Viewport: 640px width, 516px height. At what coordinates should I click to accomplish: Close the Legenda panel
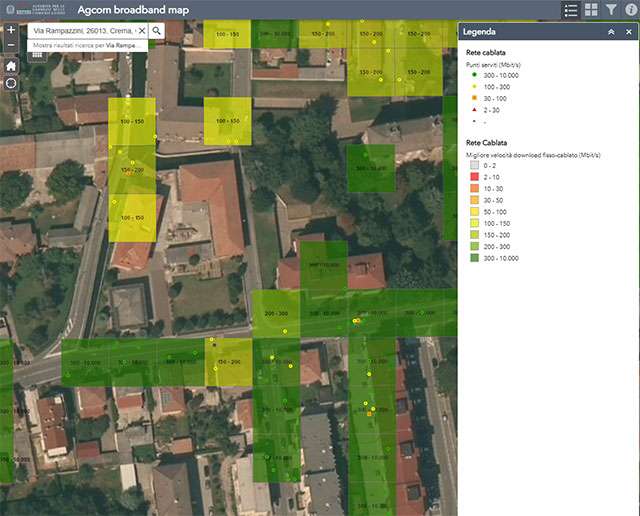click(x=628, y=32)
